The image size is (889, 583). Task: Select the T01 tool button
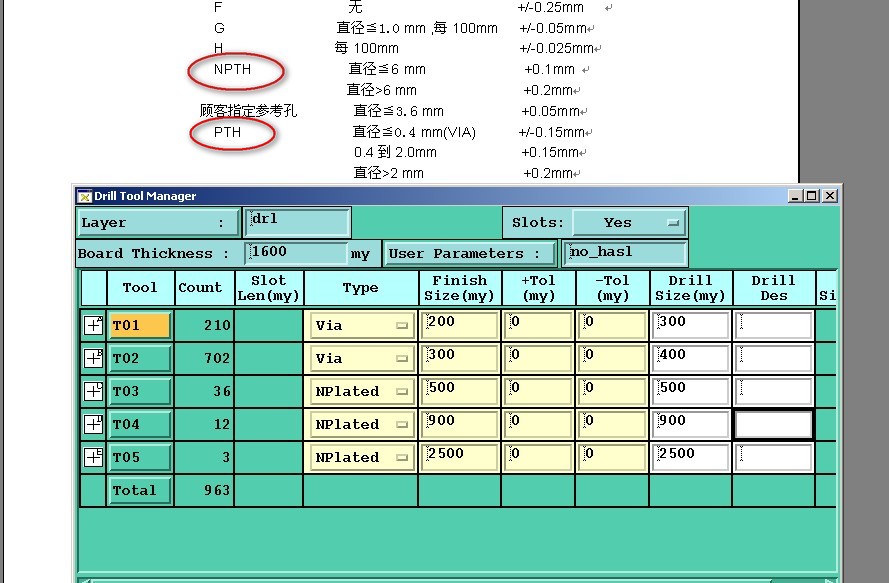pyautogui.click(x=139, y=326)
